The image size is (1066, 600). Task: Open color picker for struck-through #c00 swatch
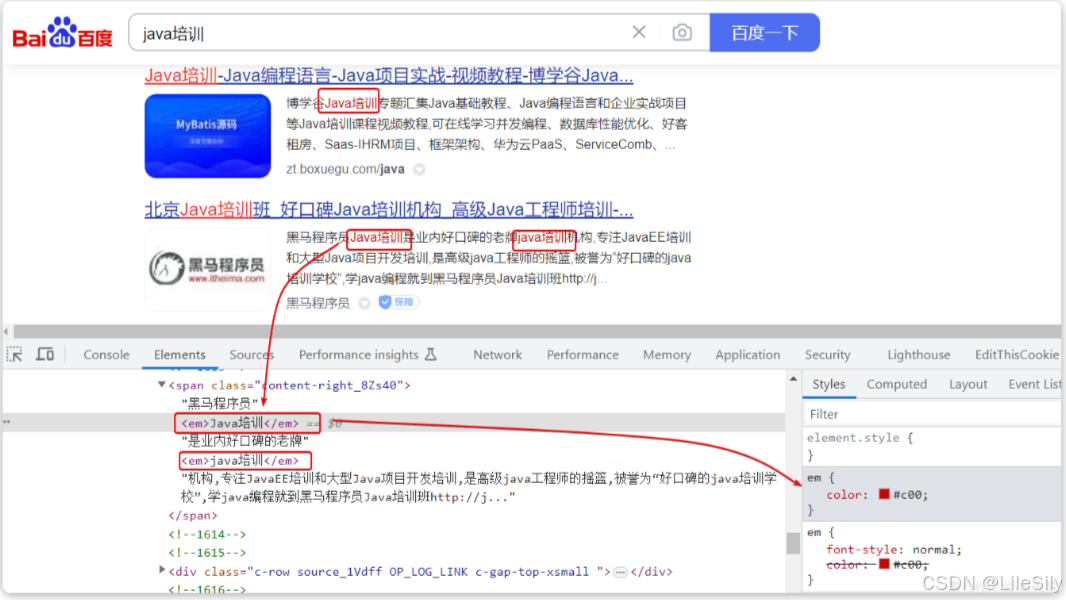[884, 564]
